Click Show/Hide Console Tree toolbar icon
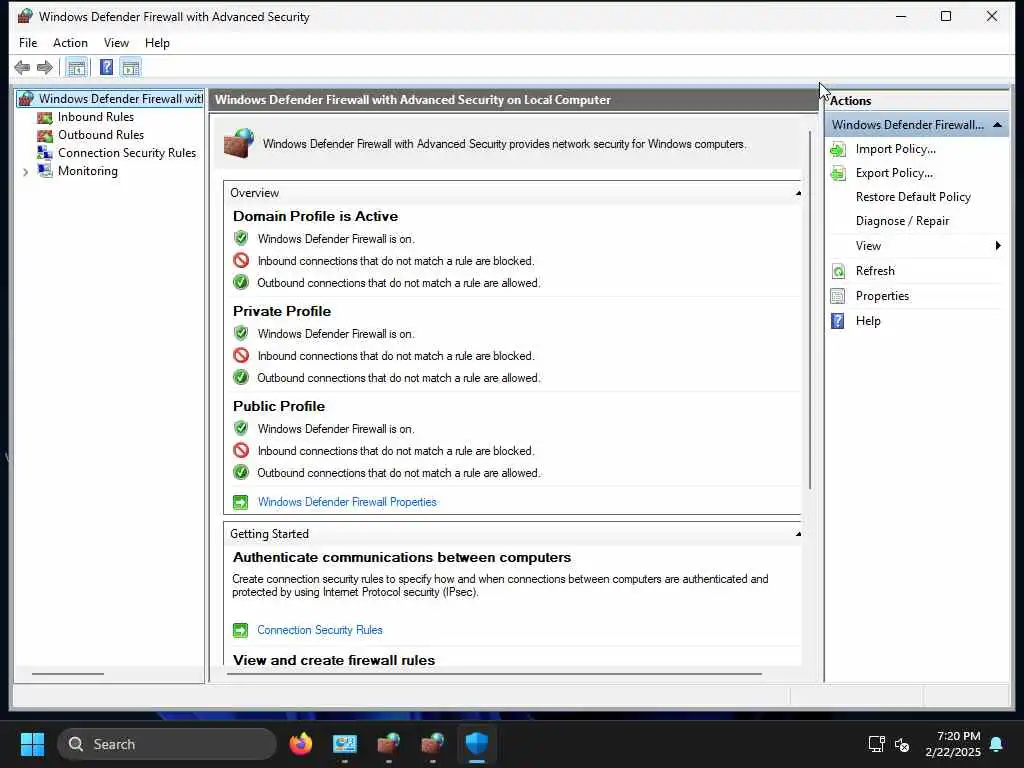The width and height of the screenshot is (1024, 768). [x=77, y=67]
